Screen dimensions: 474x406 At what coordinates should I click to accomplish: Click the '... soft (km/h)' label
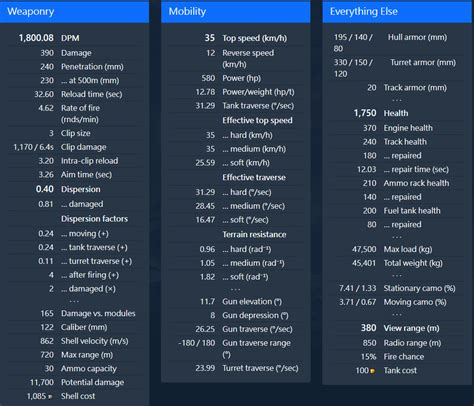[246, 163]
